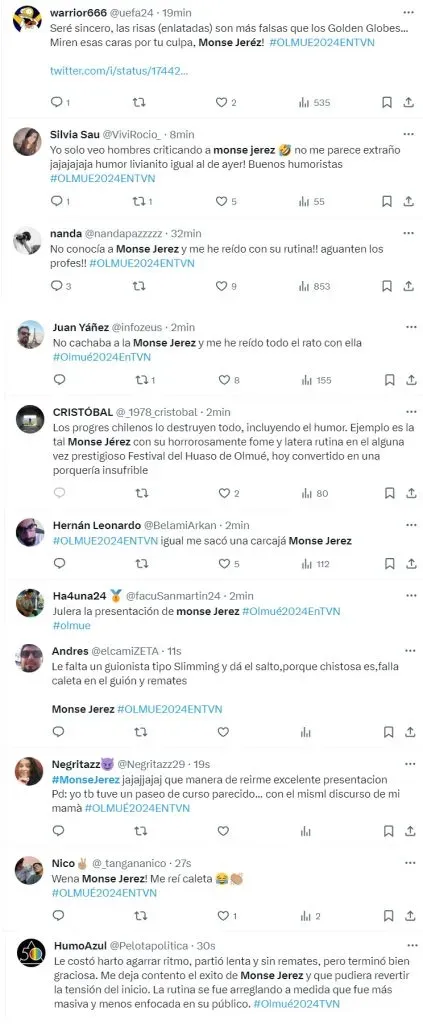Viewport: 423px width, 1024px height.
Task: Like Nico's tweet with one like
Action: click(223, 916)
